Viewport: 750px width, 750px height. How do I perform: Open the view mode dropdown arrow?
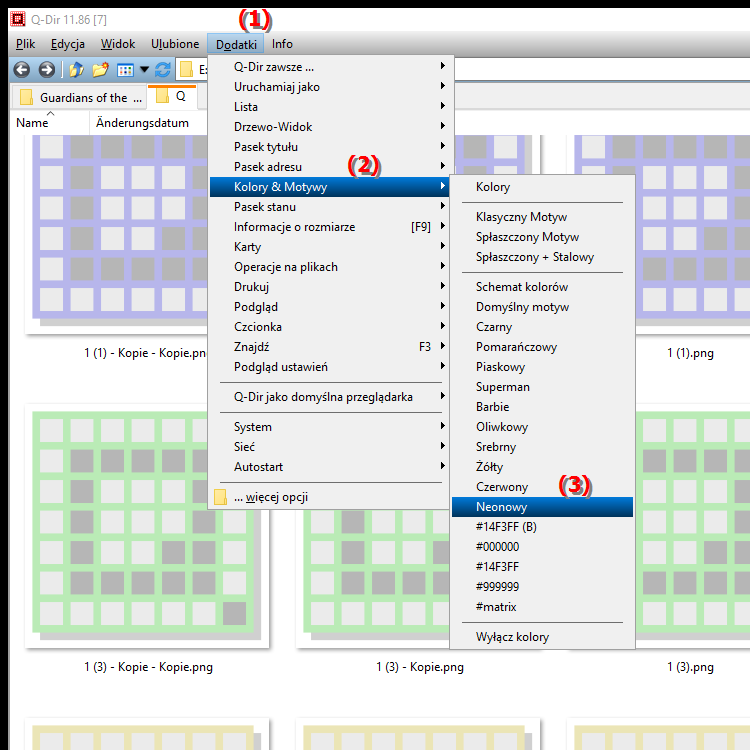pos(144,70)
